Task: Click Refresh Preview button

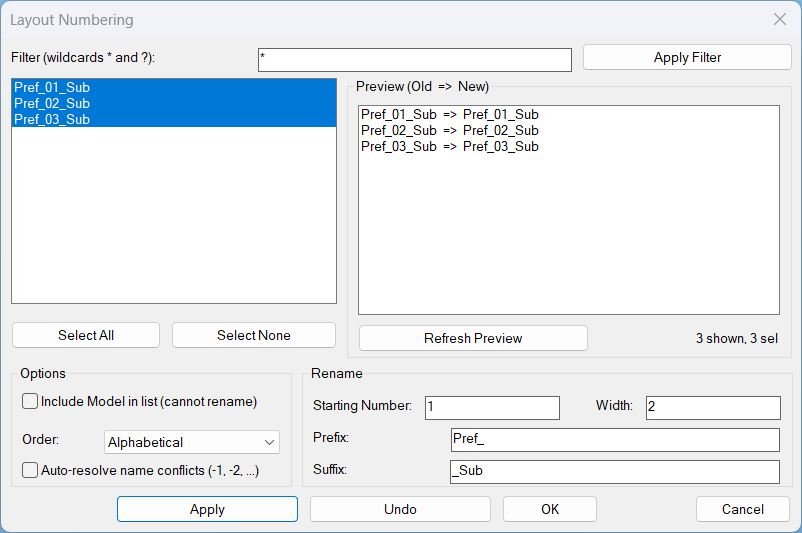Action: [x=473, y=338]
